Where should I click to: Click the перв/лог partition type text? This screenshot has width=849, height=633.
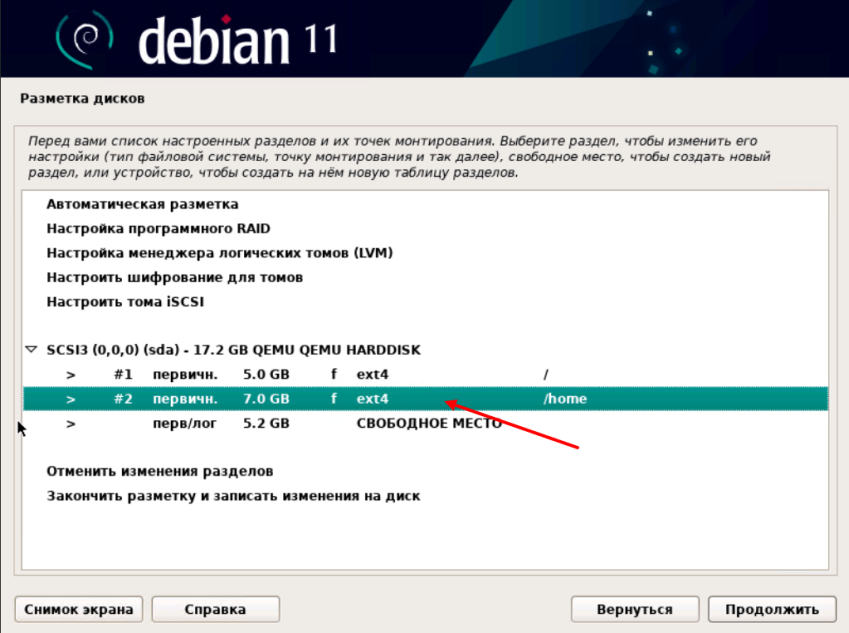(x=184, y=423)
